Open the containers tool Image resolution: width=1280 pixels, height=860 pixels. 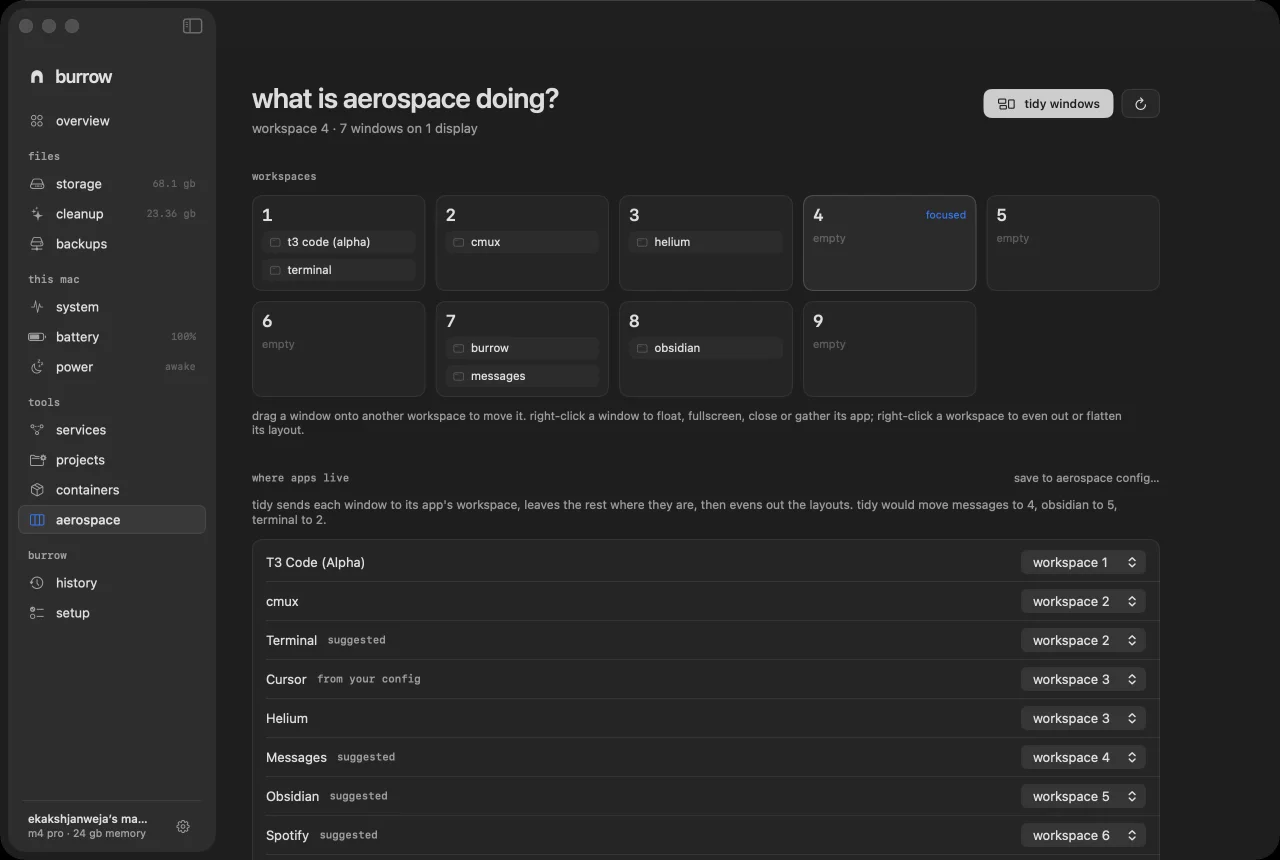pyautogui.click(x=112, y=490)
